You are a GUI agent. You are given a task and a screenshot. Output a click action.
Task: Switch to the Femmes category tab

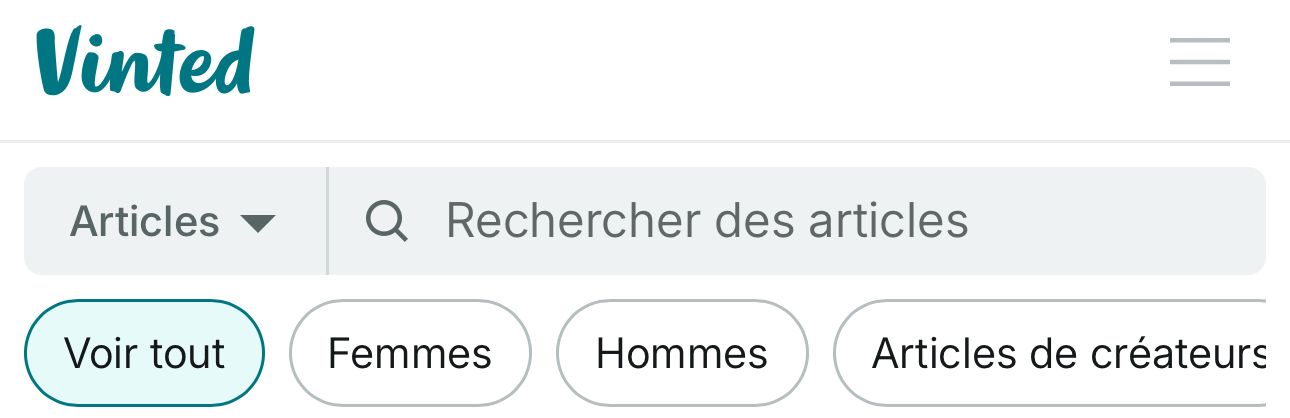410,353
